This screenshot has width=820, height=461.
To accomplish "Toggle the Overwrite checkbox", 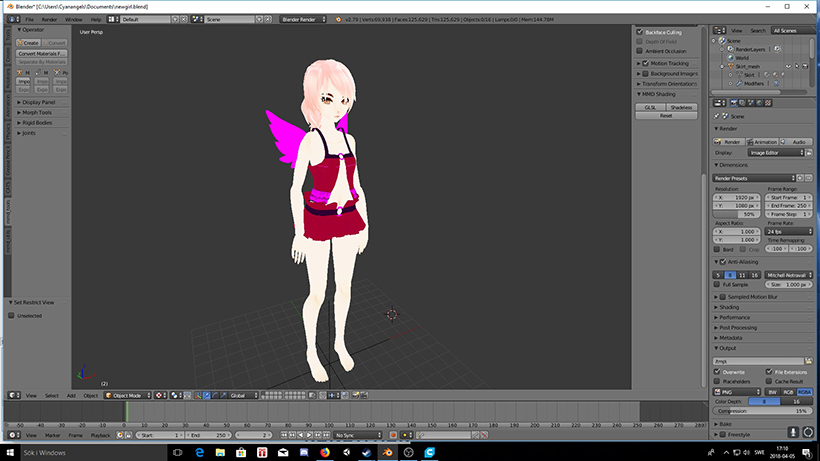I will pos(717,372).
